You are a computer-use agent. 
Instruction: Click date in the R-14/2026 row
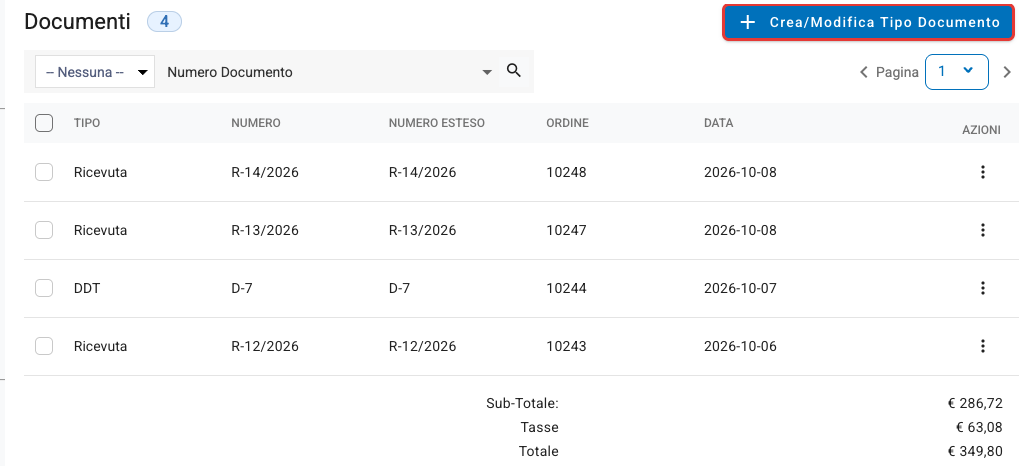(741, 172)
